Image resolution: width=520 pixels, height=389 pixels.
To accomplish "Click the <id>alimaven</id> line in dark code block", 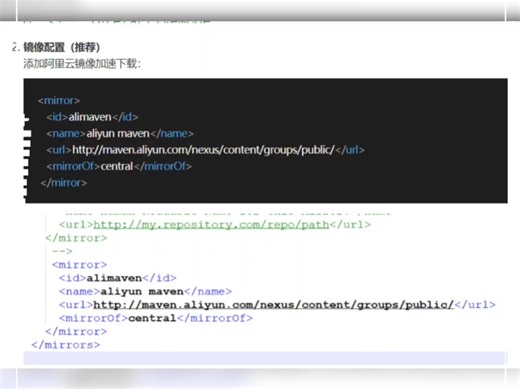I will 92,117.
